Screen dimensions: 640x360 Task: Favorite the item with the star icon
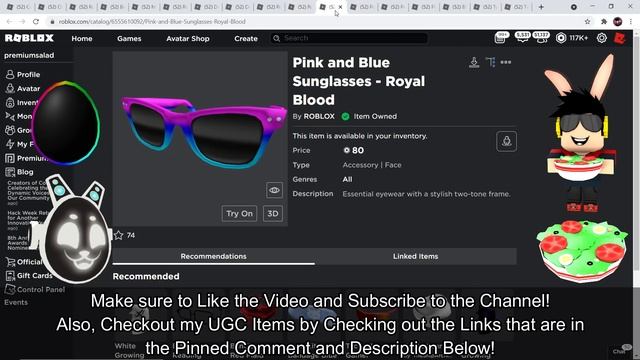118,235
